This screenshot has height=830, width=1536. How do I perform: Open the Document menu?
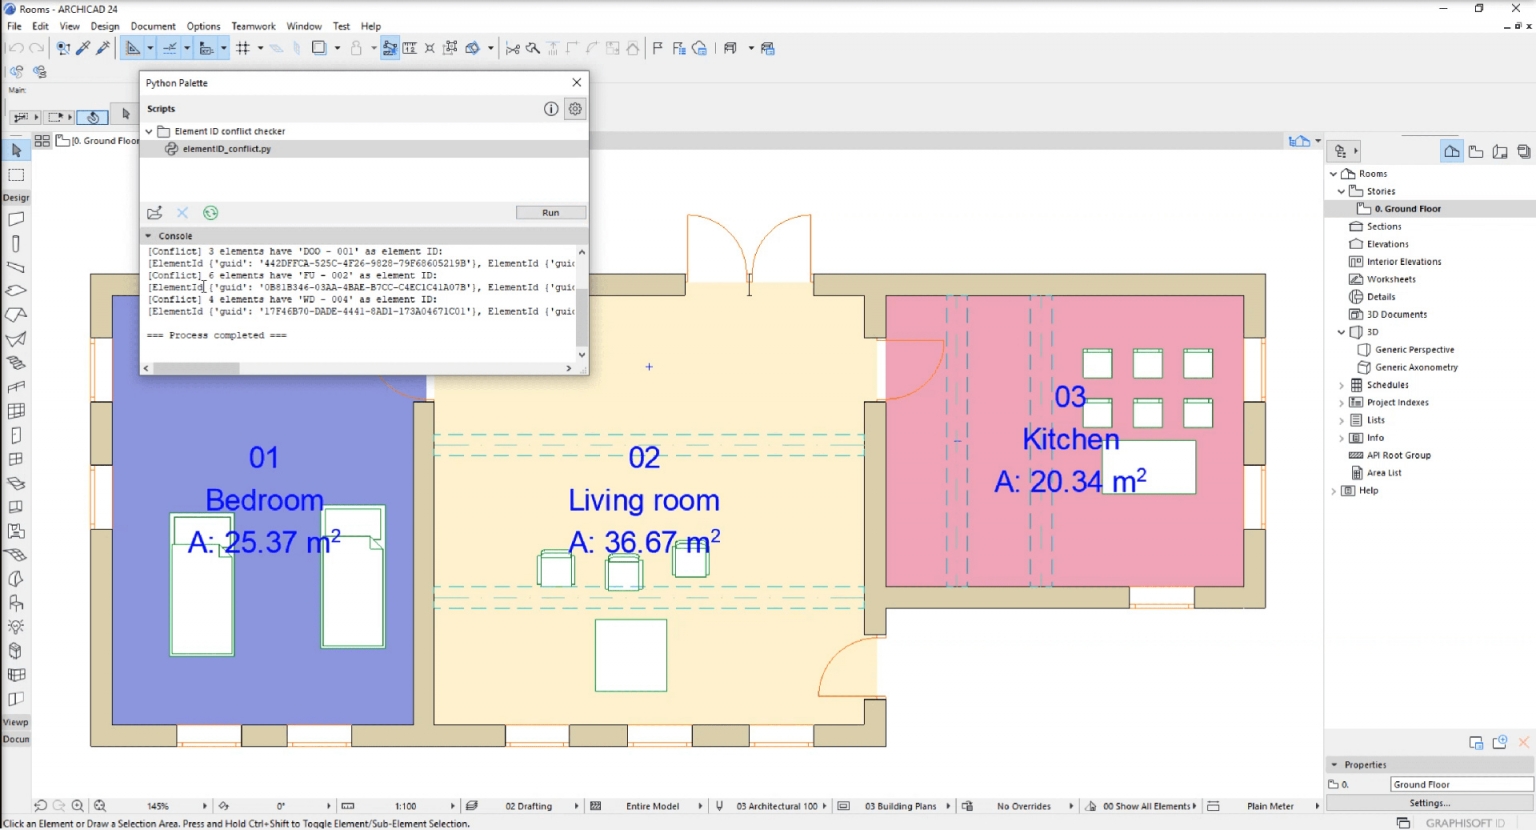pyautogui.click(x=152, y=26)
